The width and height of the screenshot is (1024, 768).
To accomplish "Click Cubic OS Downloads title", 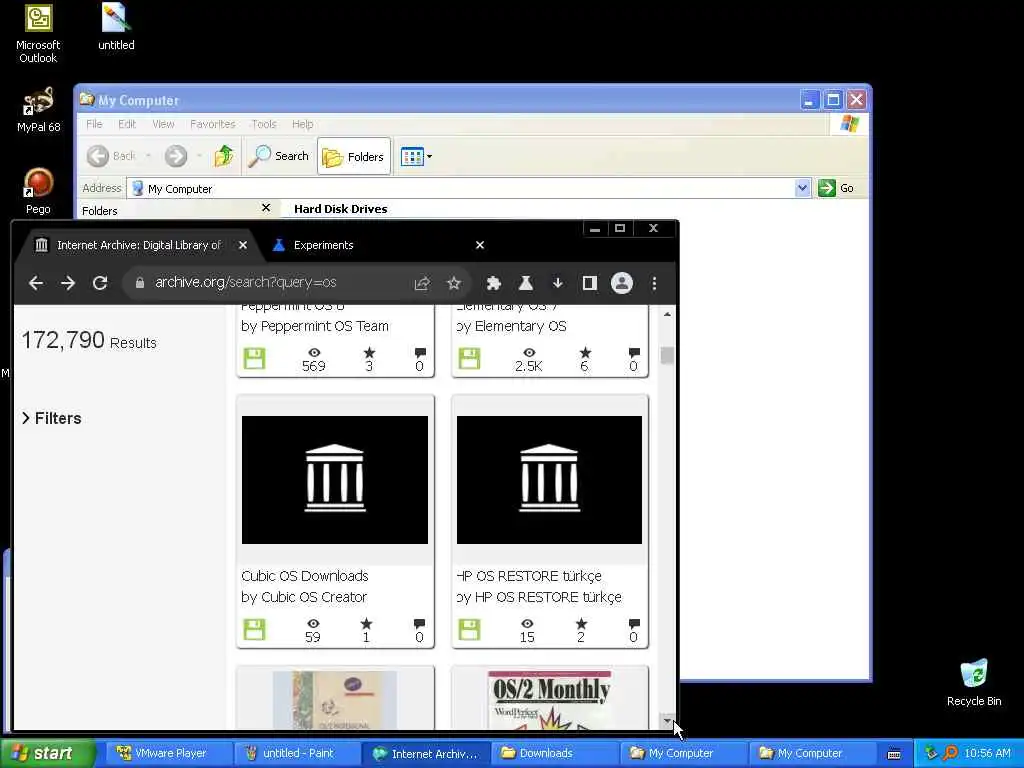I will pyautogui.click(x=304, y=576).
